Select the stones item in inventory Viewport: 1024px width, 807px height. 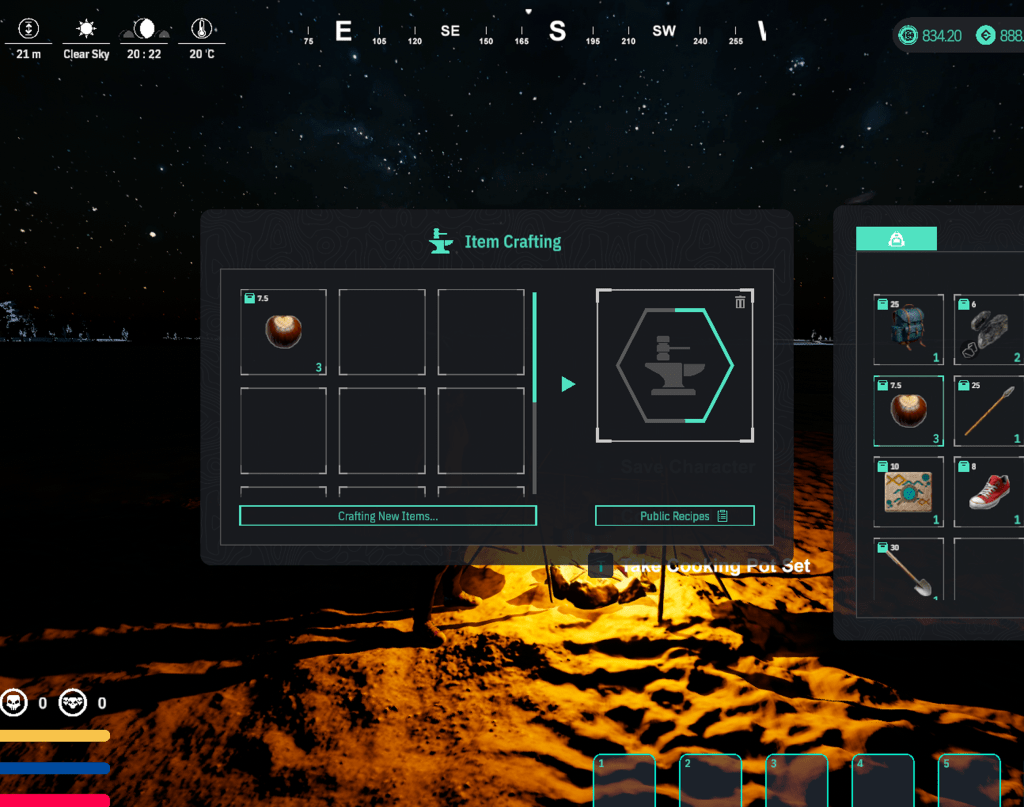coord(990,330)
